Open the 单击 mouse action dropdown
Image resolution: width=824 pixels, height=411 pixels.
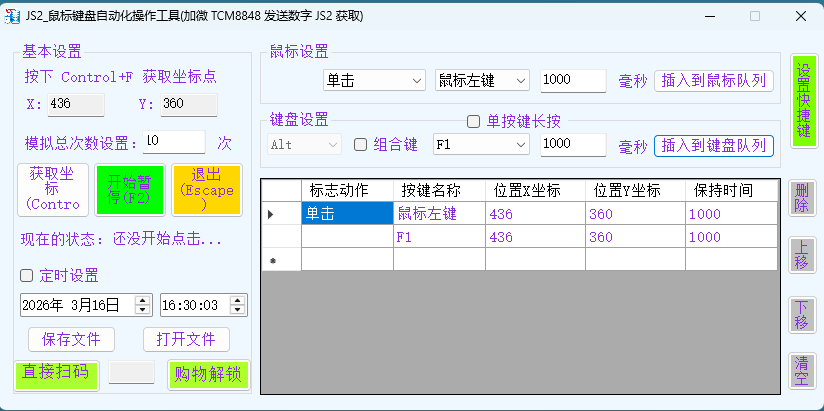pos(374,81)
